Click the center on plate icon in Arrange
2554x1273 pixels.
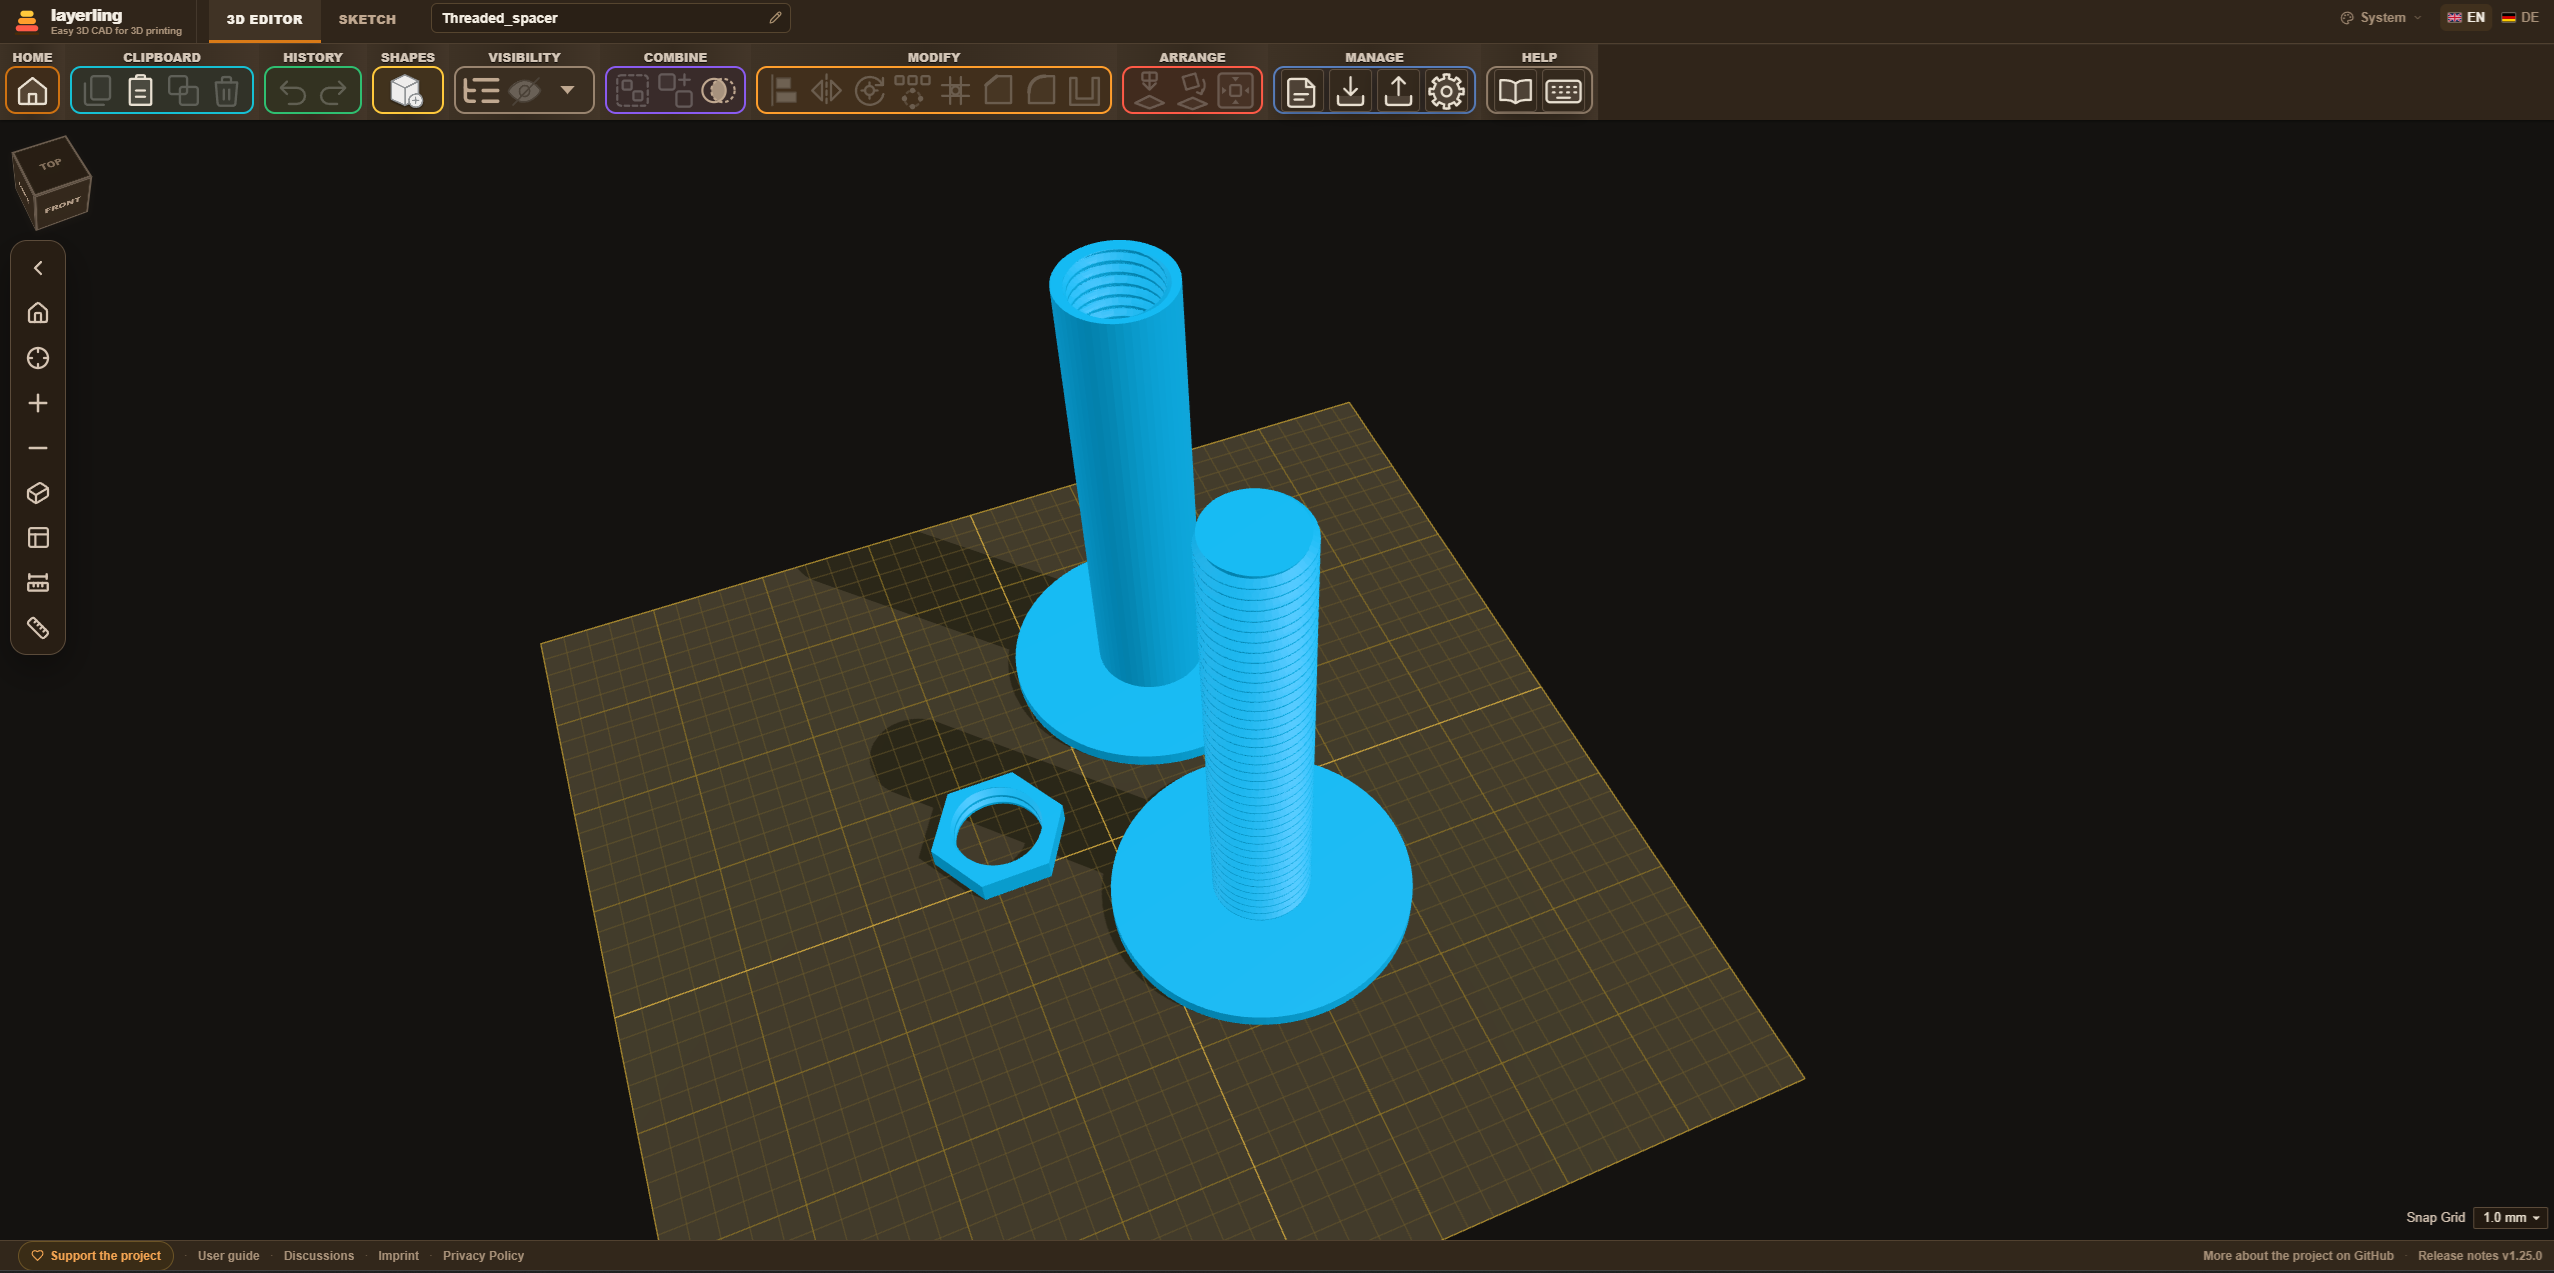[1236, 91]
